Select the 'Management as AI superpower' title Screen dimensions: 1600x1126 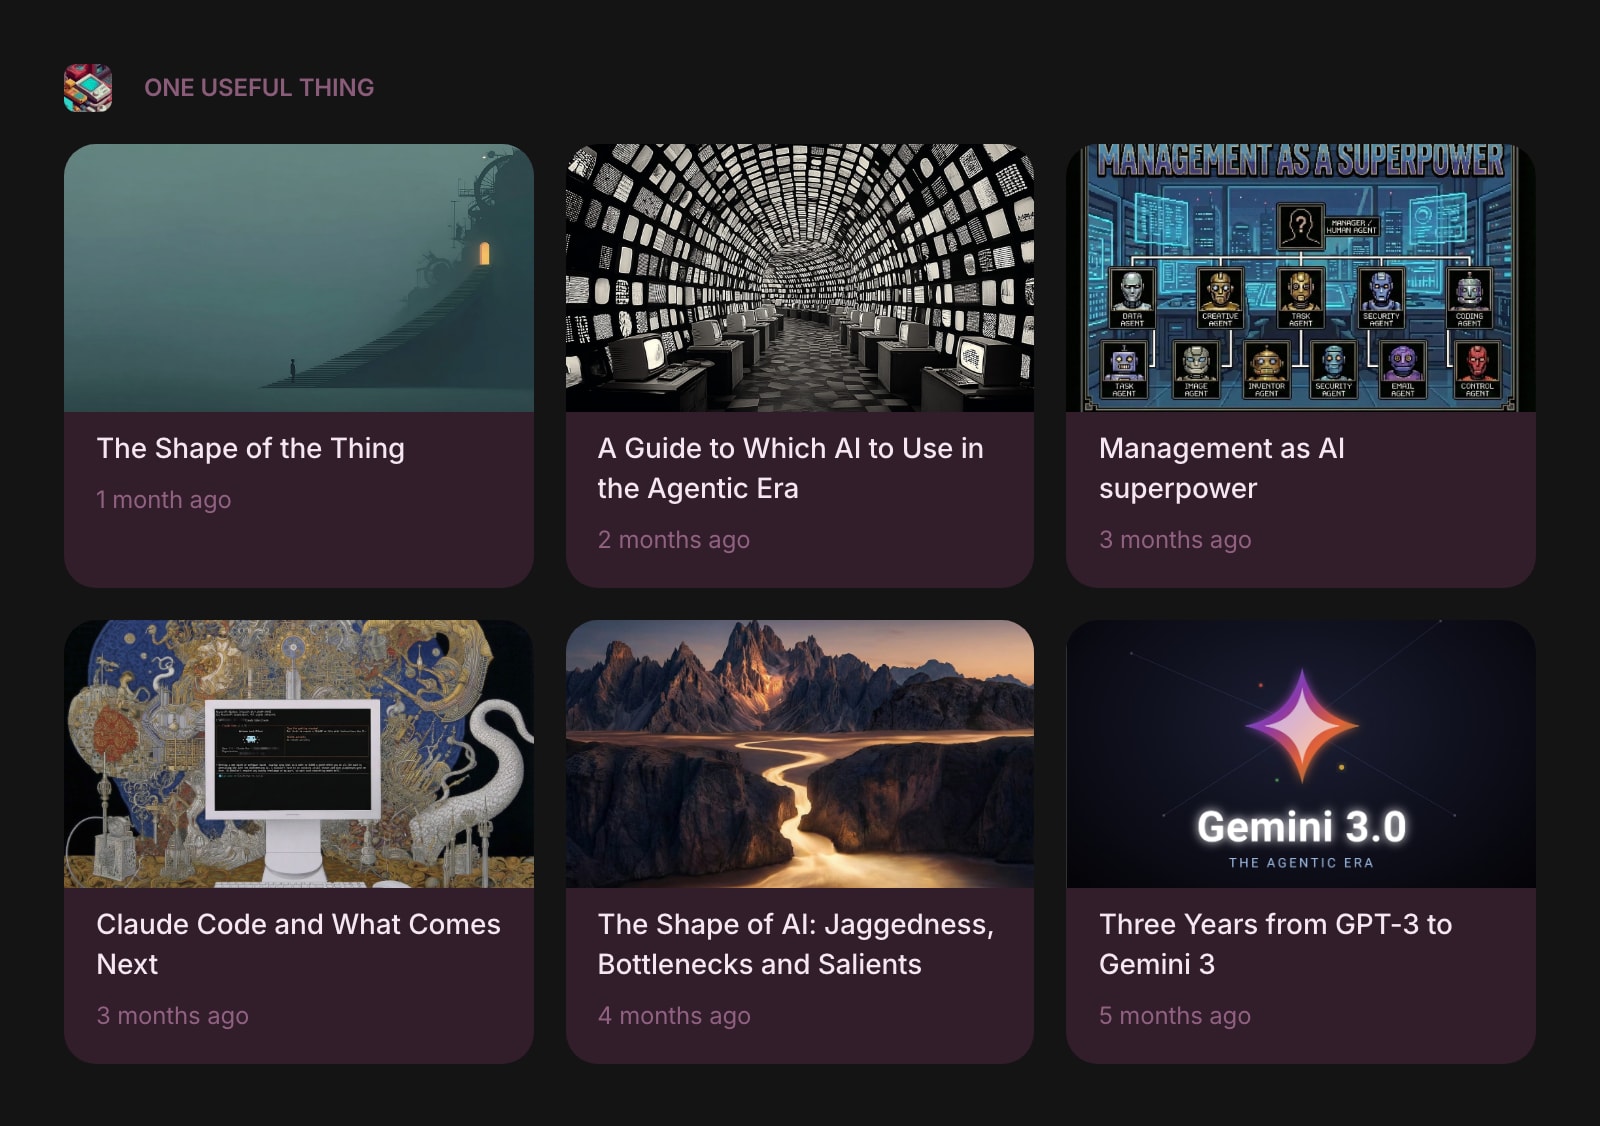pyautogui.click(x=1221, y=468)
